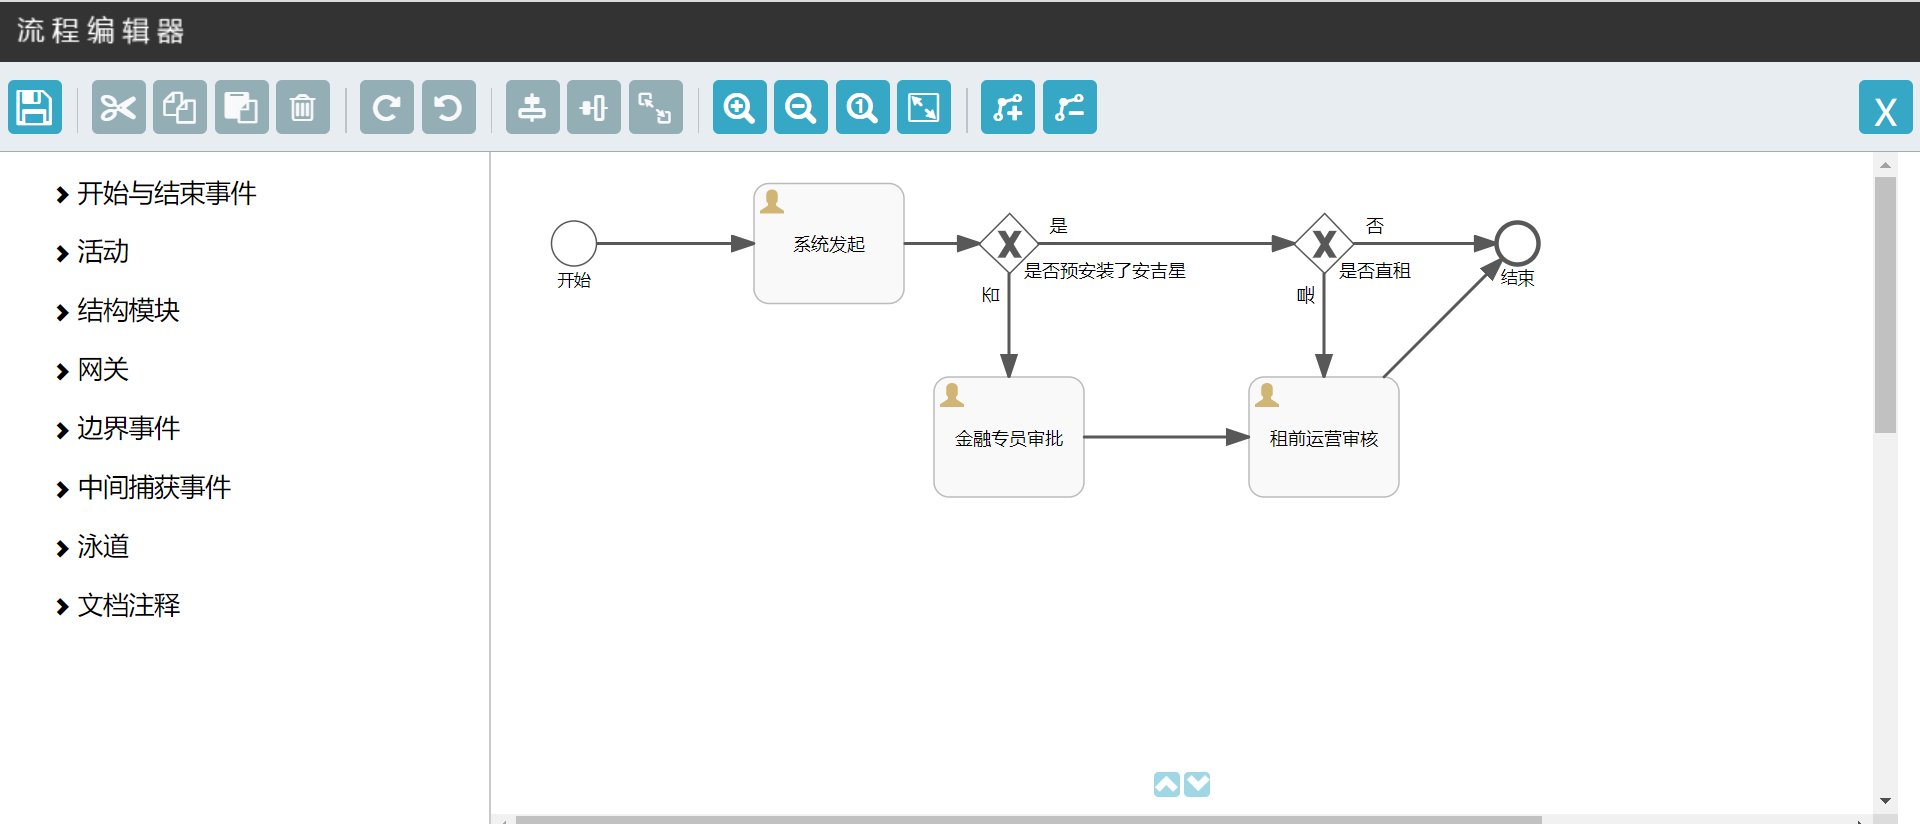Screen dimensions: 1920x824
Task: Expand the 活动 palette group
Action: pos(93,252)
